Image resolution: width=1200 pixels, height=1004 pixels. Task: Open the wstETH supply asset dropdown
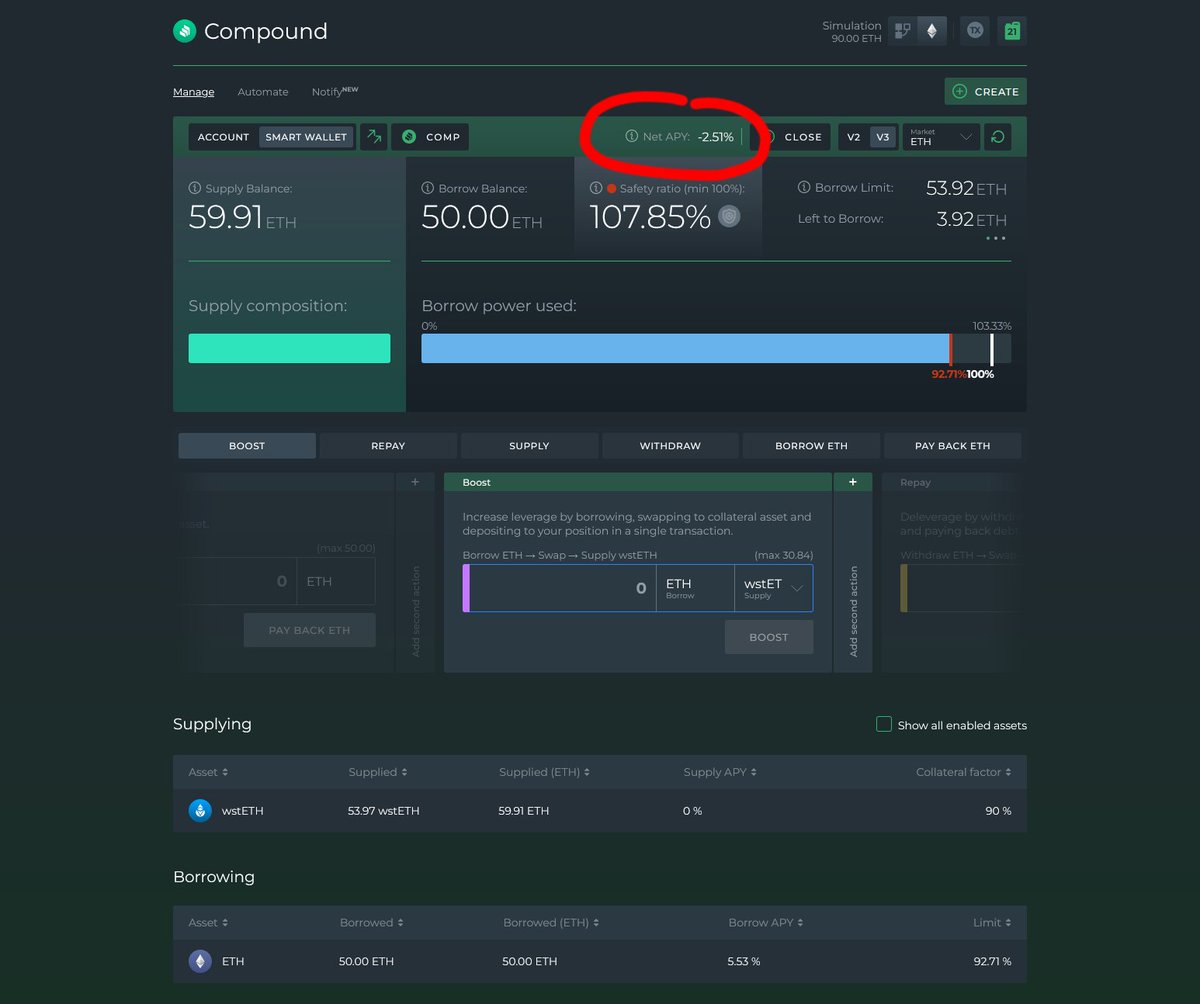tap(773, 588)
